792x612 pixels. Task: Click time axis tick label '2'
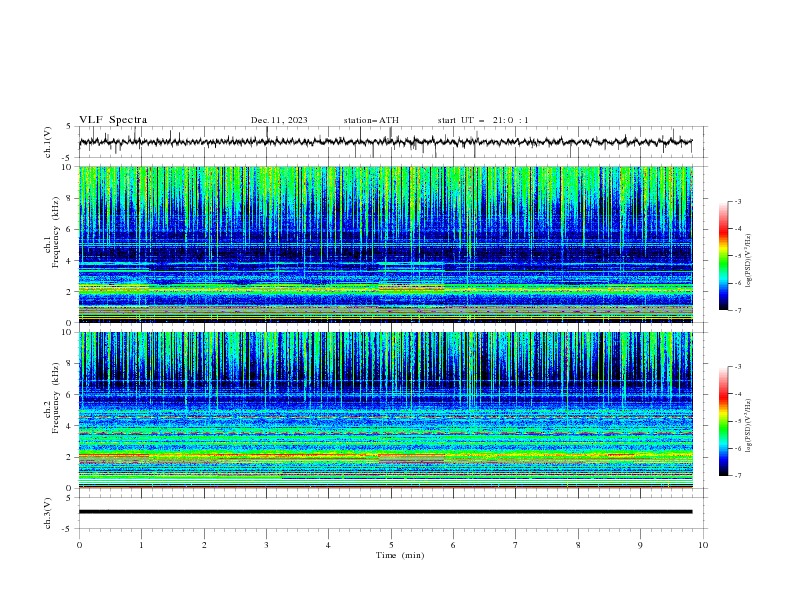(x=204, y=545)
